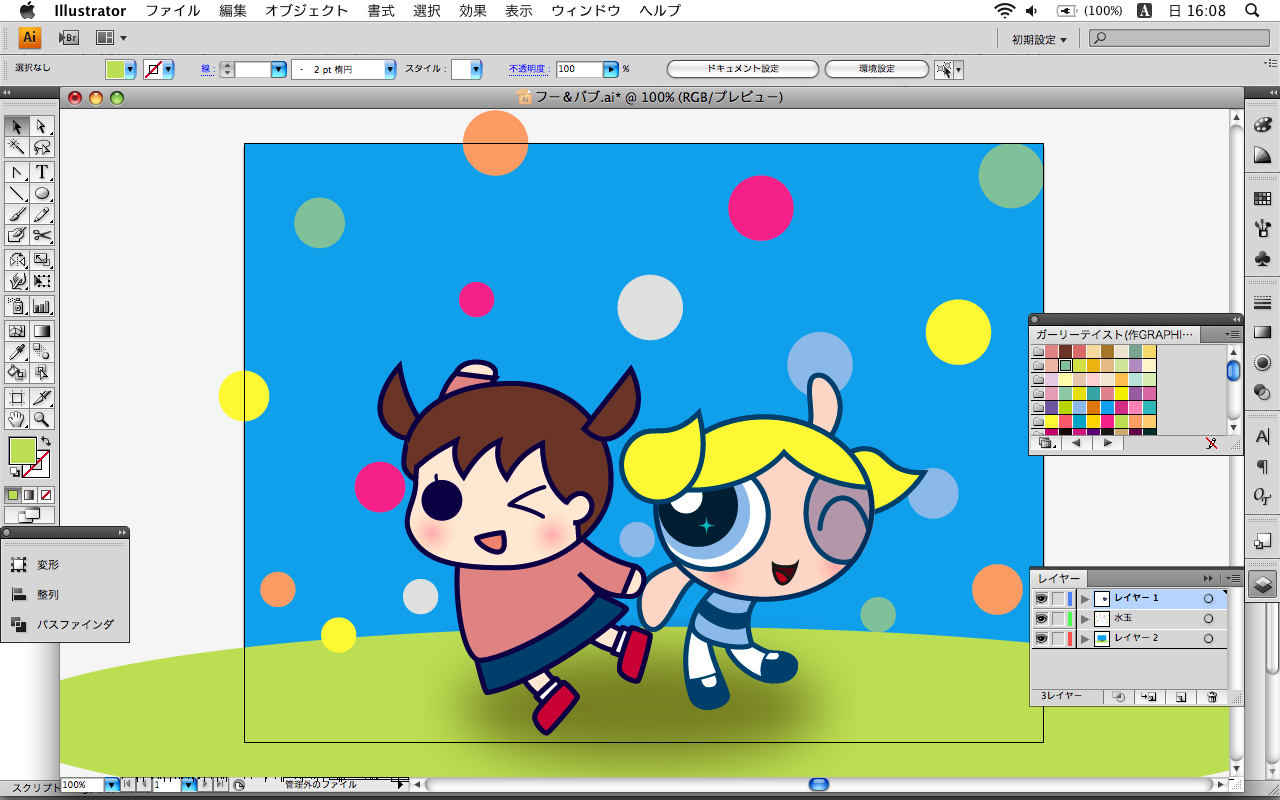Select the Paintbrush tool
This screenshot has width=1280, height=800.
(17, 214)
